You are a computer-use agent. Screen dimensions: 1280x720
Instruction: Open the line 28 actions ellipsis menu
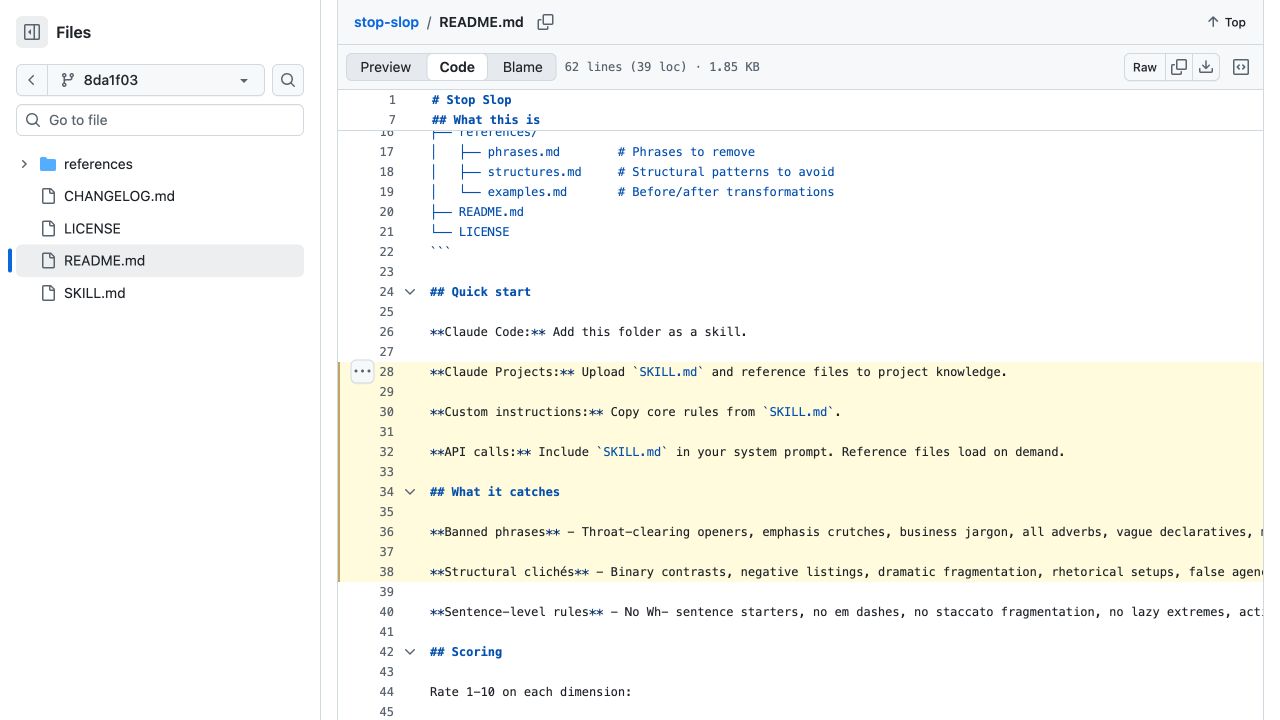pyautogui.click(x=362, y=372)
